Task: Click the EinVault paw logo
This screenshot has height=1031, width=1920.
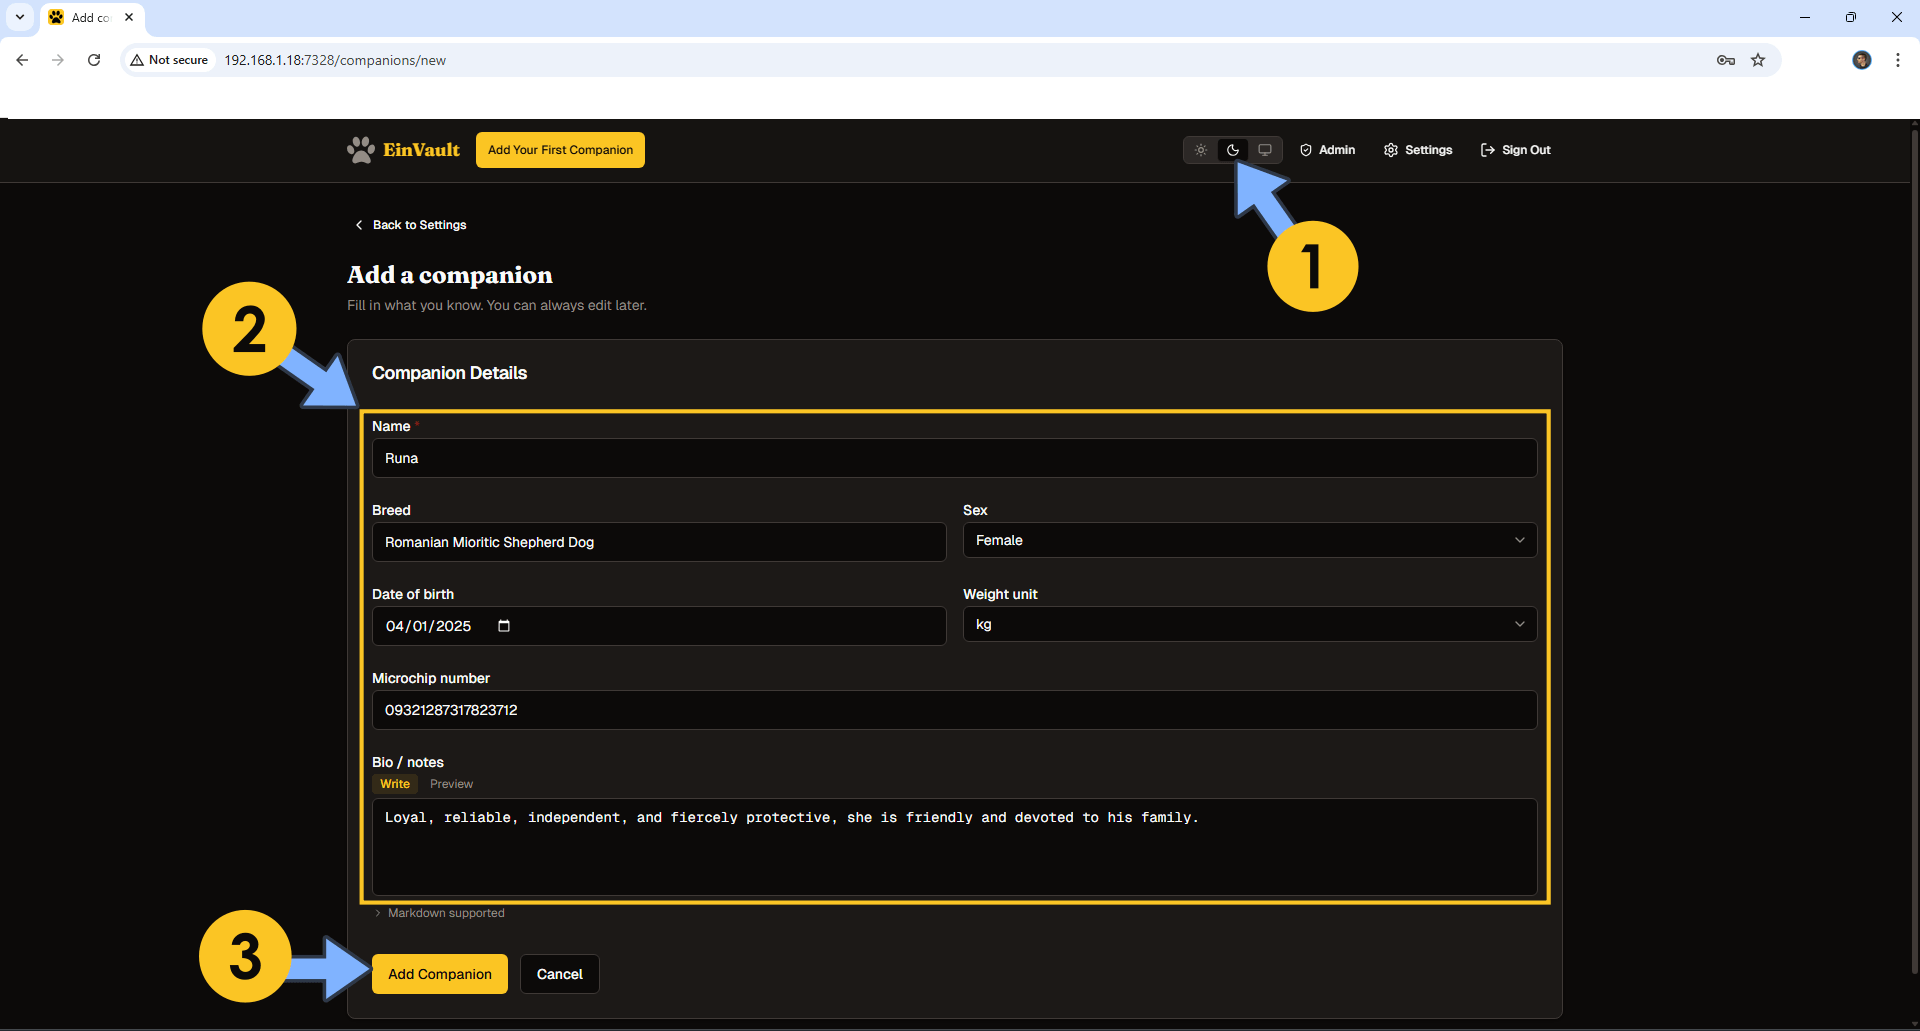Action: coord(361,149)
